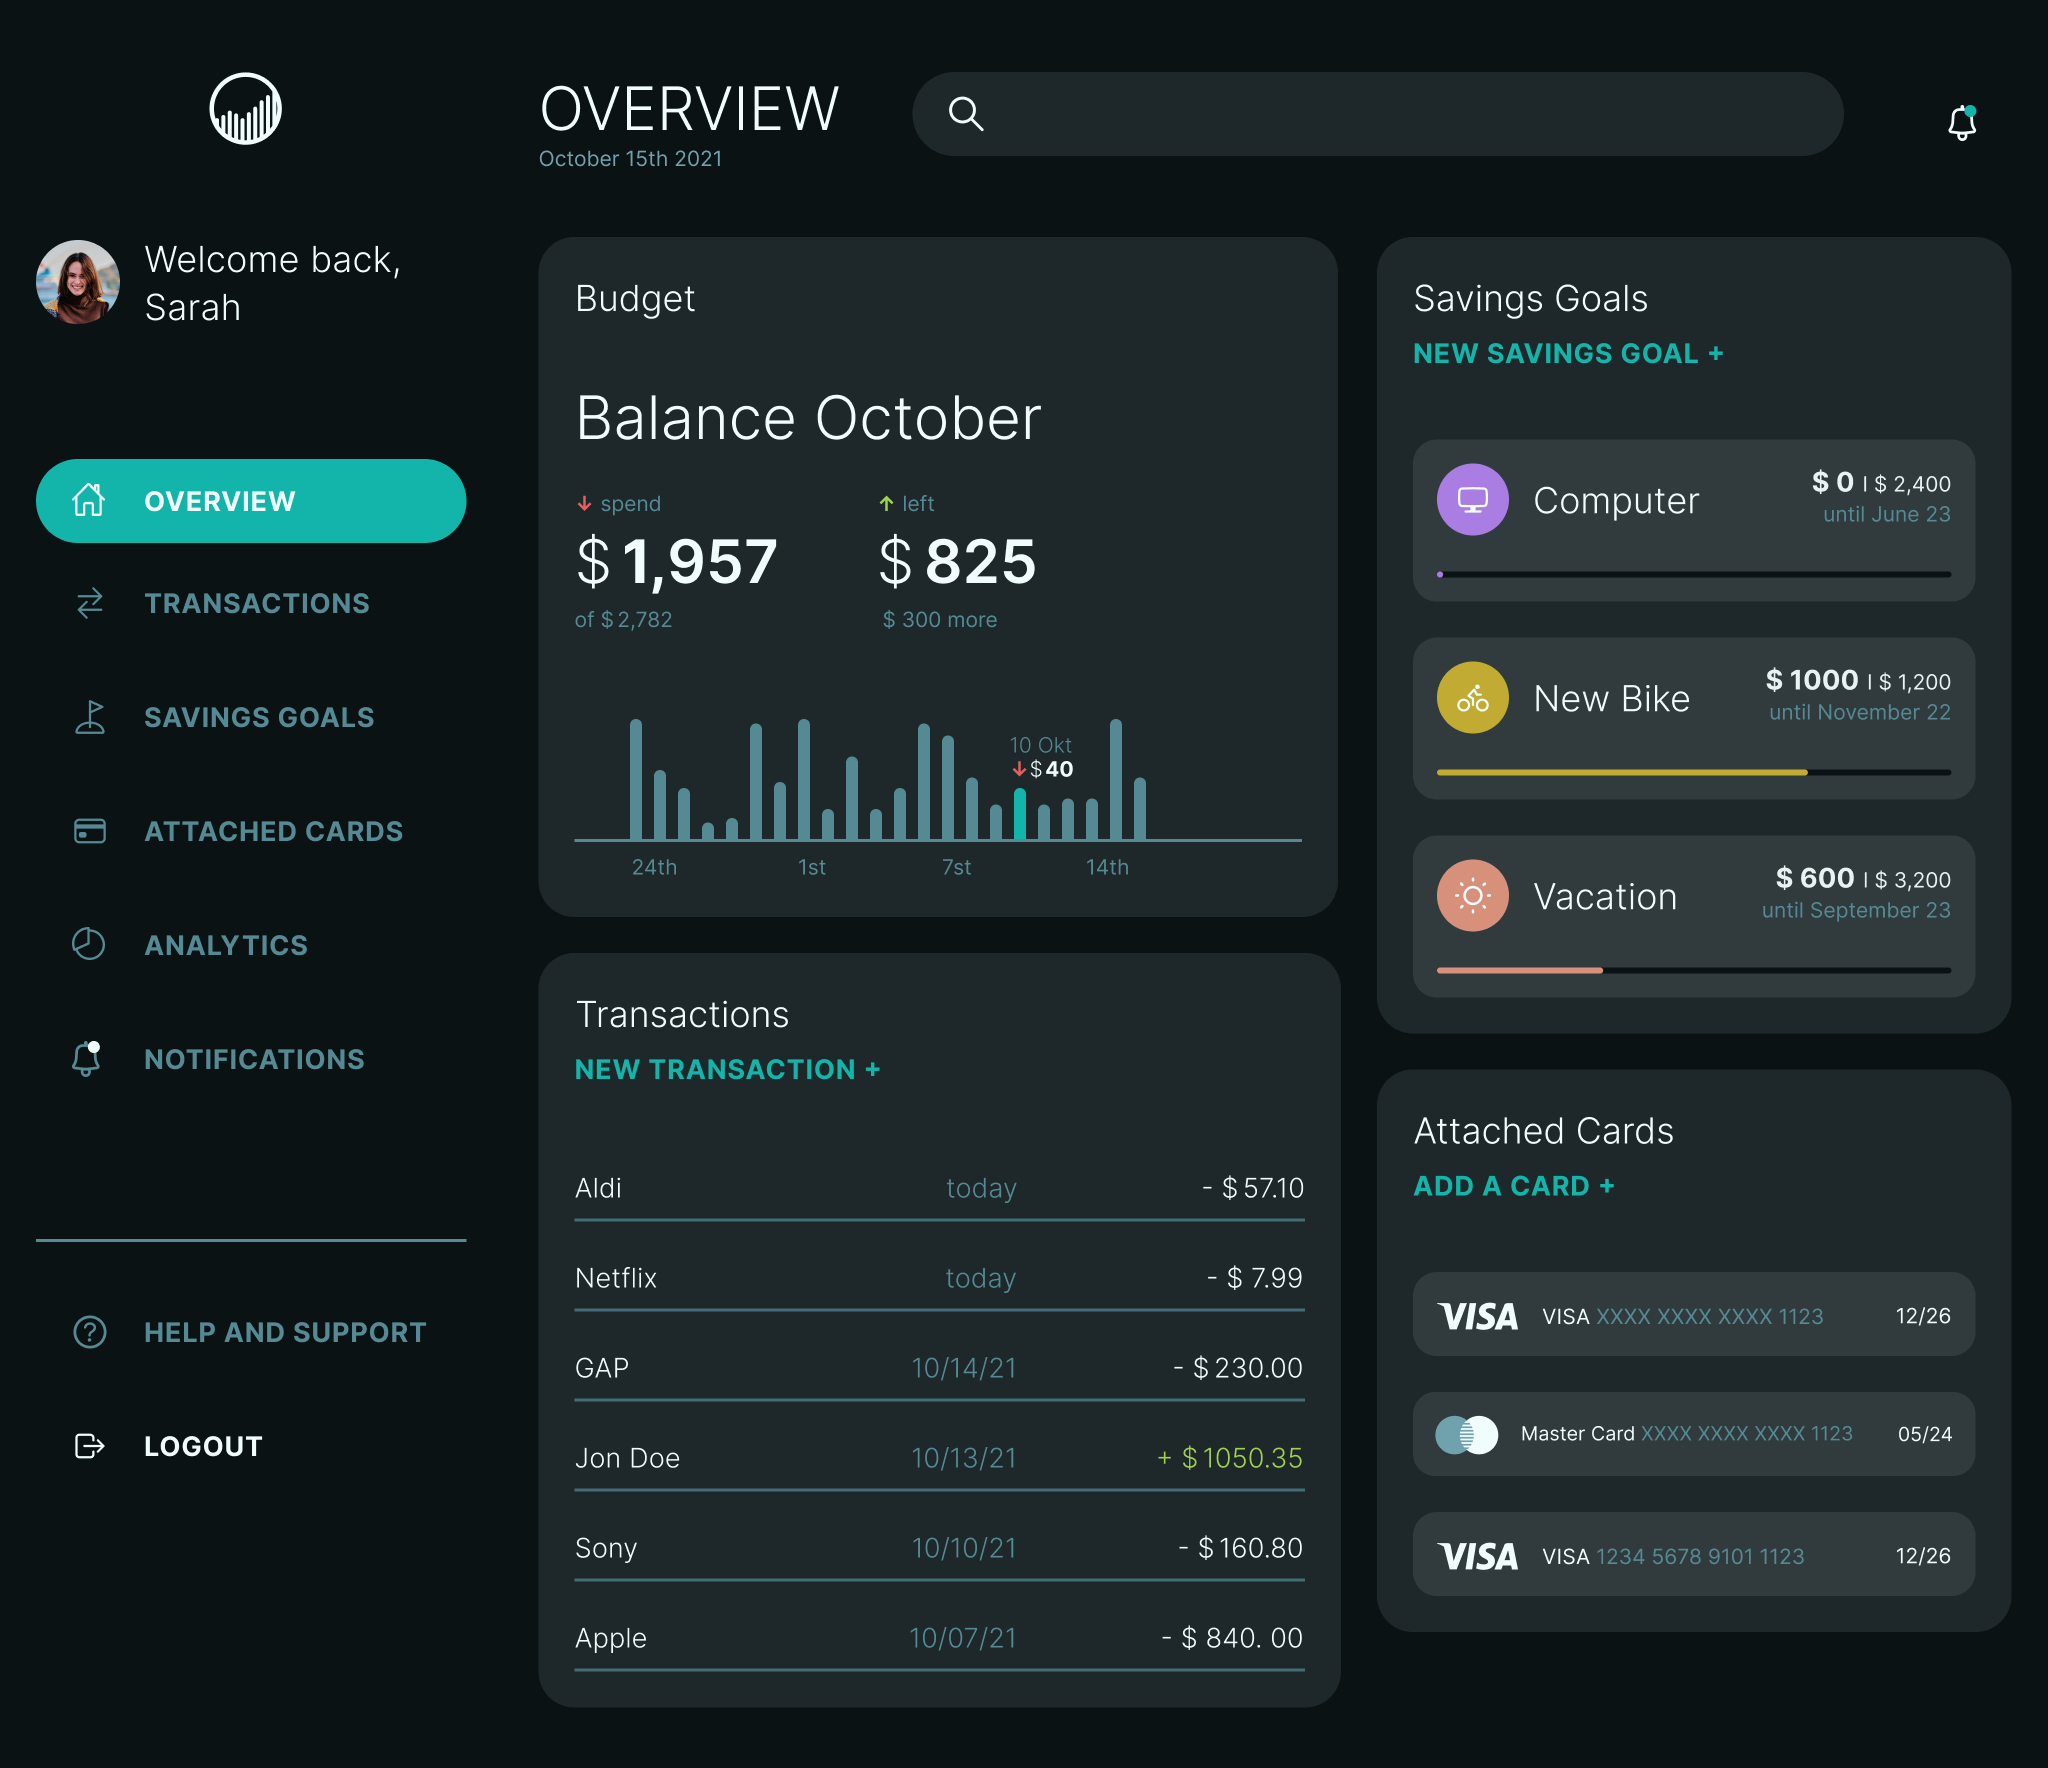
Task: Click the Mastercard logo icon
Action: point(1466,1434)
